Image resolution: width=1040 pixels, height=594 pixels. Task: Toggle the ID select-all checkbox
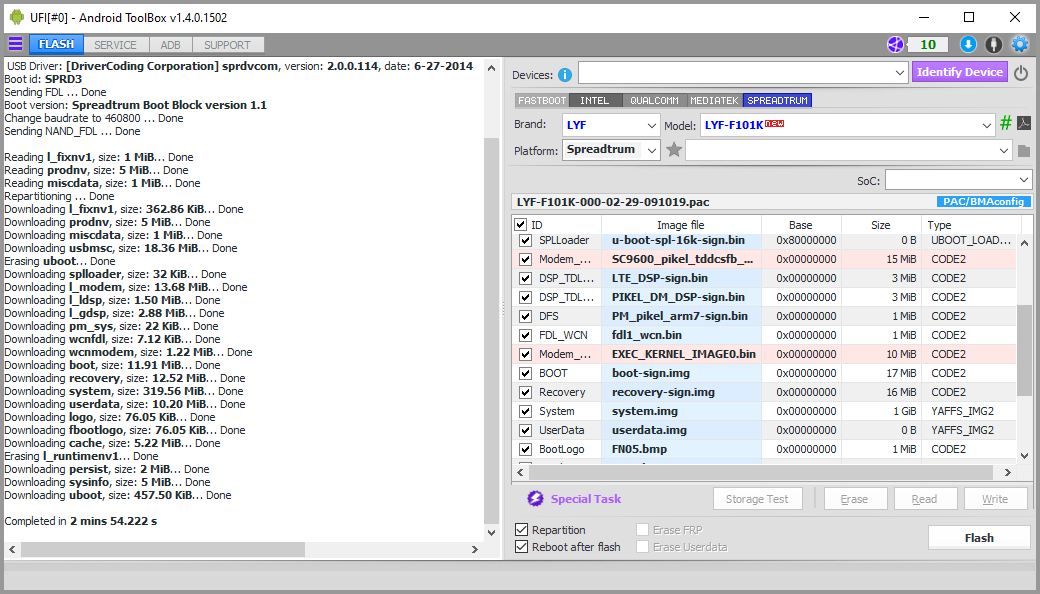[521, 225]
